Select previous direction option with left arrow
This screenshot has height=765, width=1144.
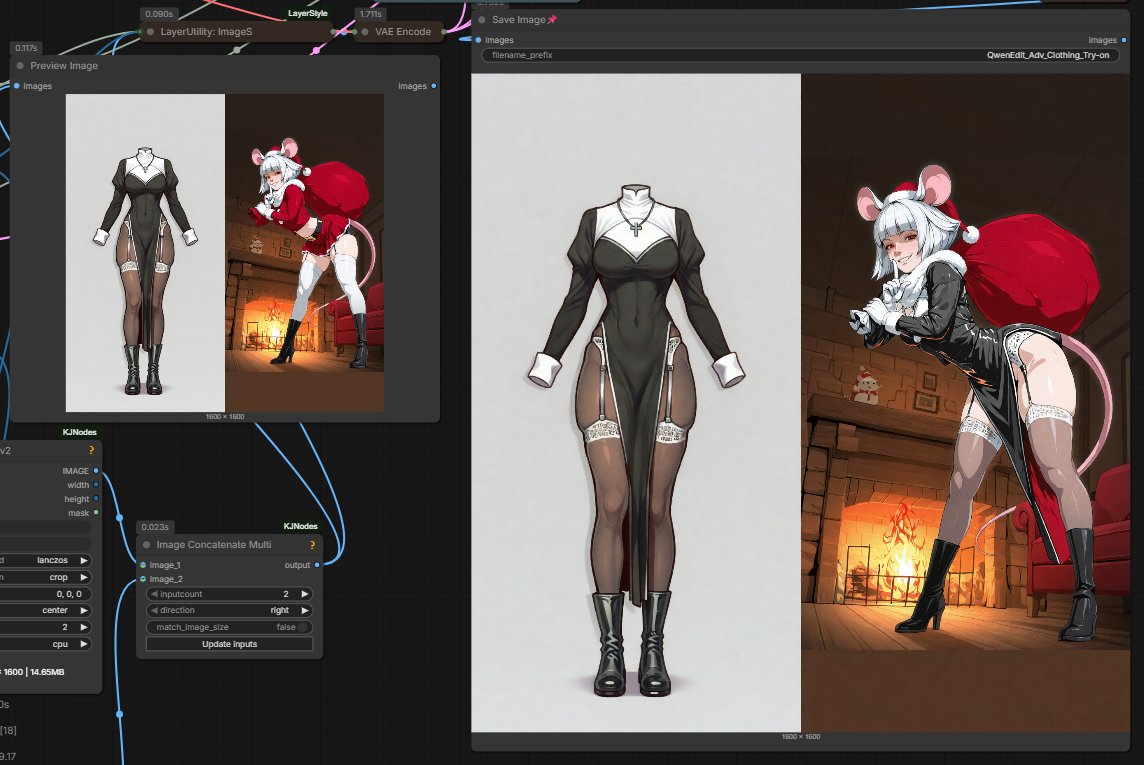[154, 610]
